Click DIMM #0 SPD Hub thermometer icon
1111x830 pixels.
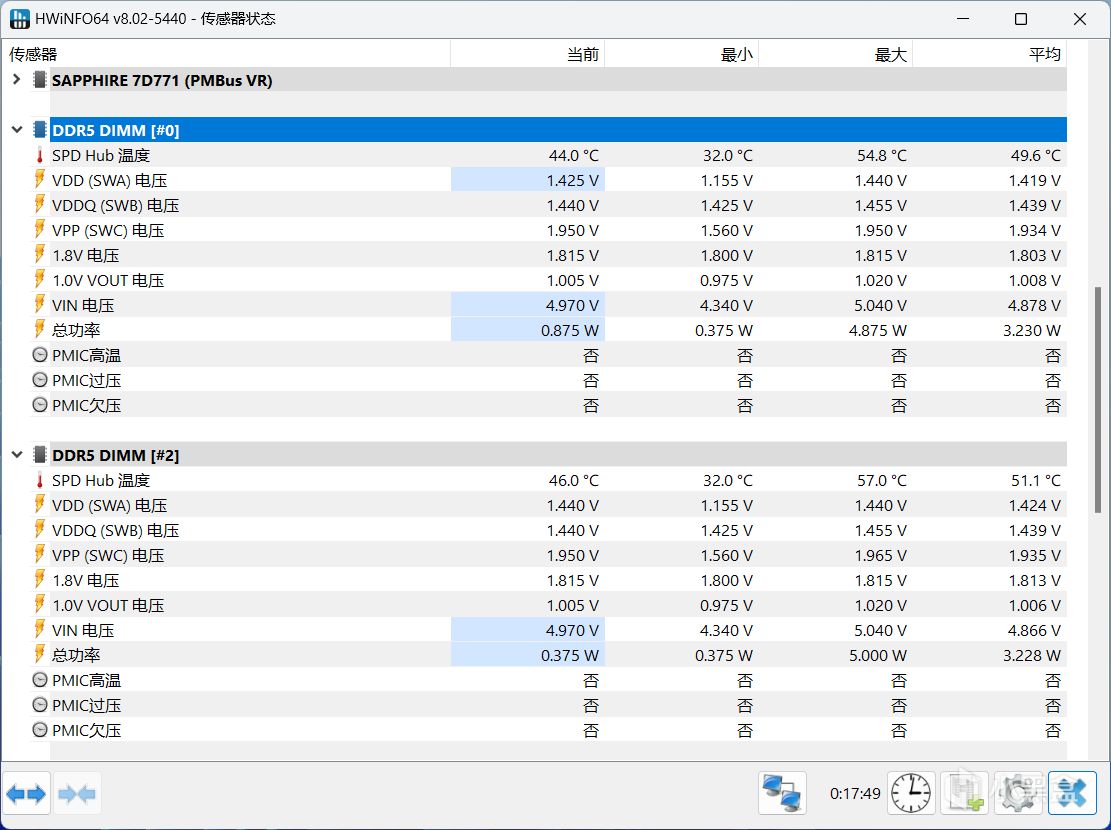tap(40, 155)
